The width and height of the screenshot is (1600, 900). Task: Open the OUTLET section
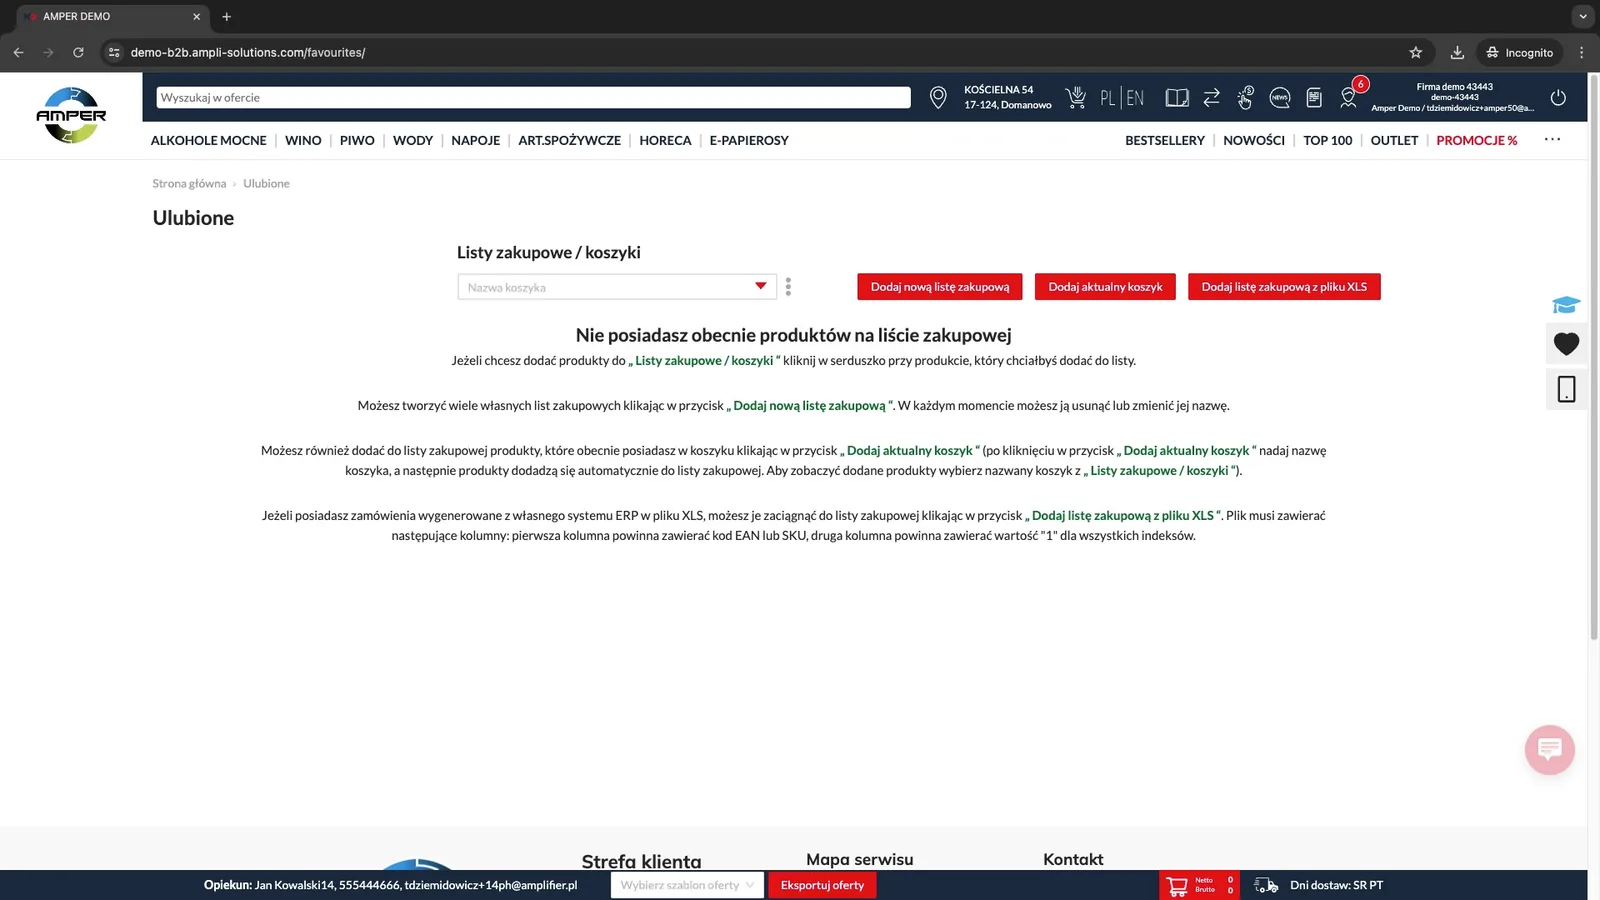(x=1394, y=140)
